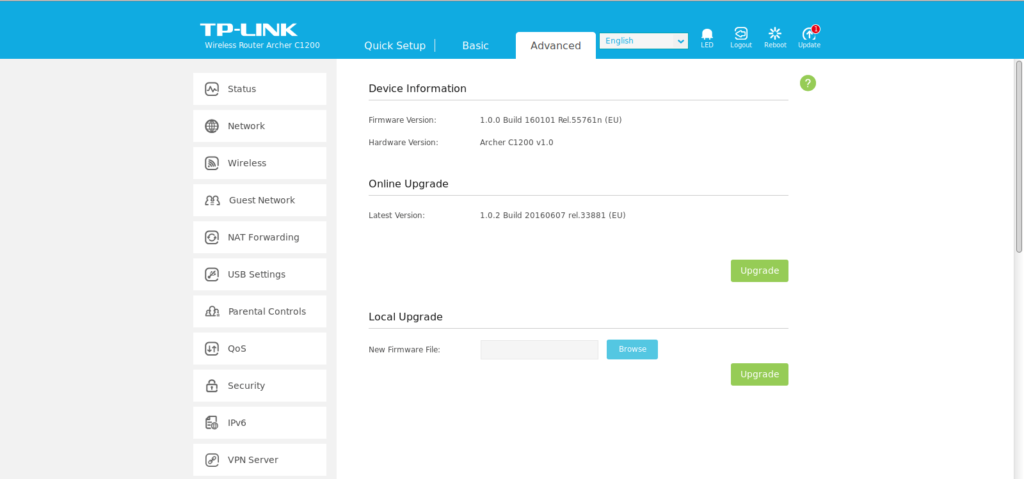Viewport: 1024px width, 479px height.
Task: Switch to the Quick Setup tab
Action: click(x=394, y=46)
